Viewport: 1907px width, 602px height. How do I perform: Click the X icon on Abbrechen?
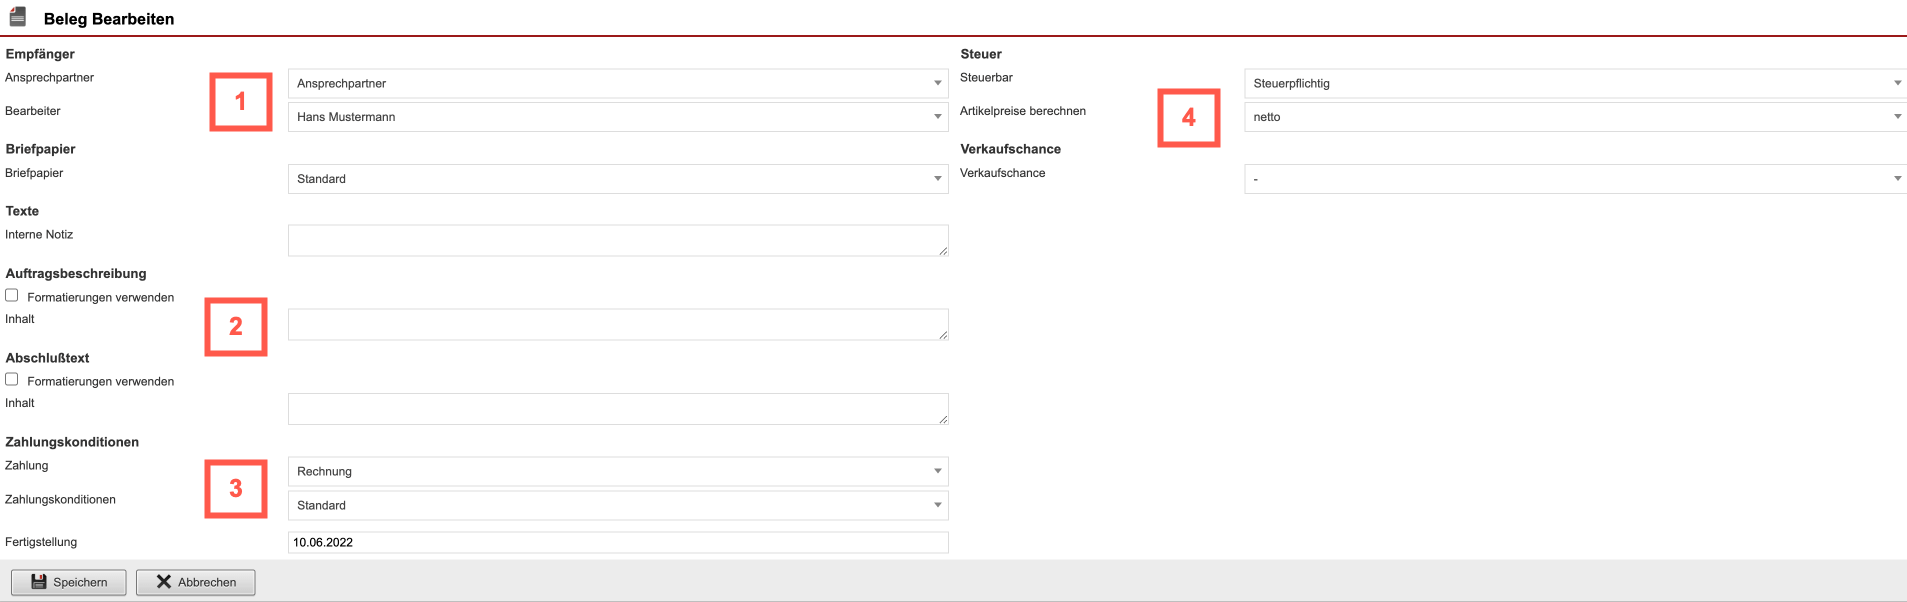click(164, 582)
